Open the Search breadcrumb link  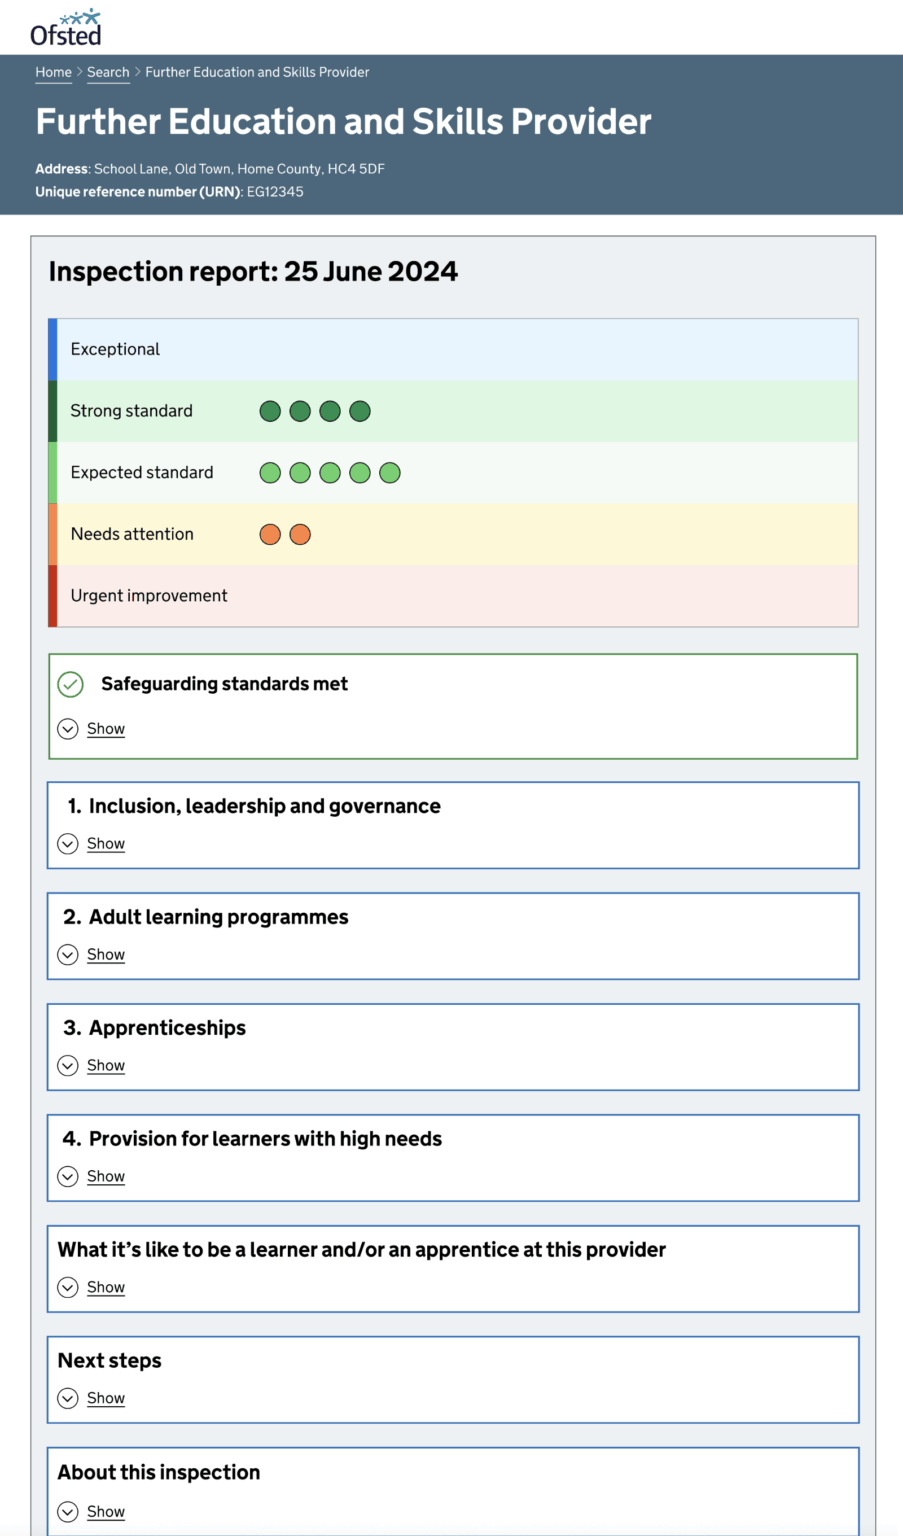(x=108, y=72)
